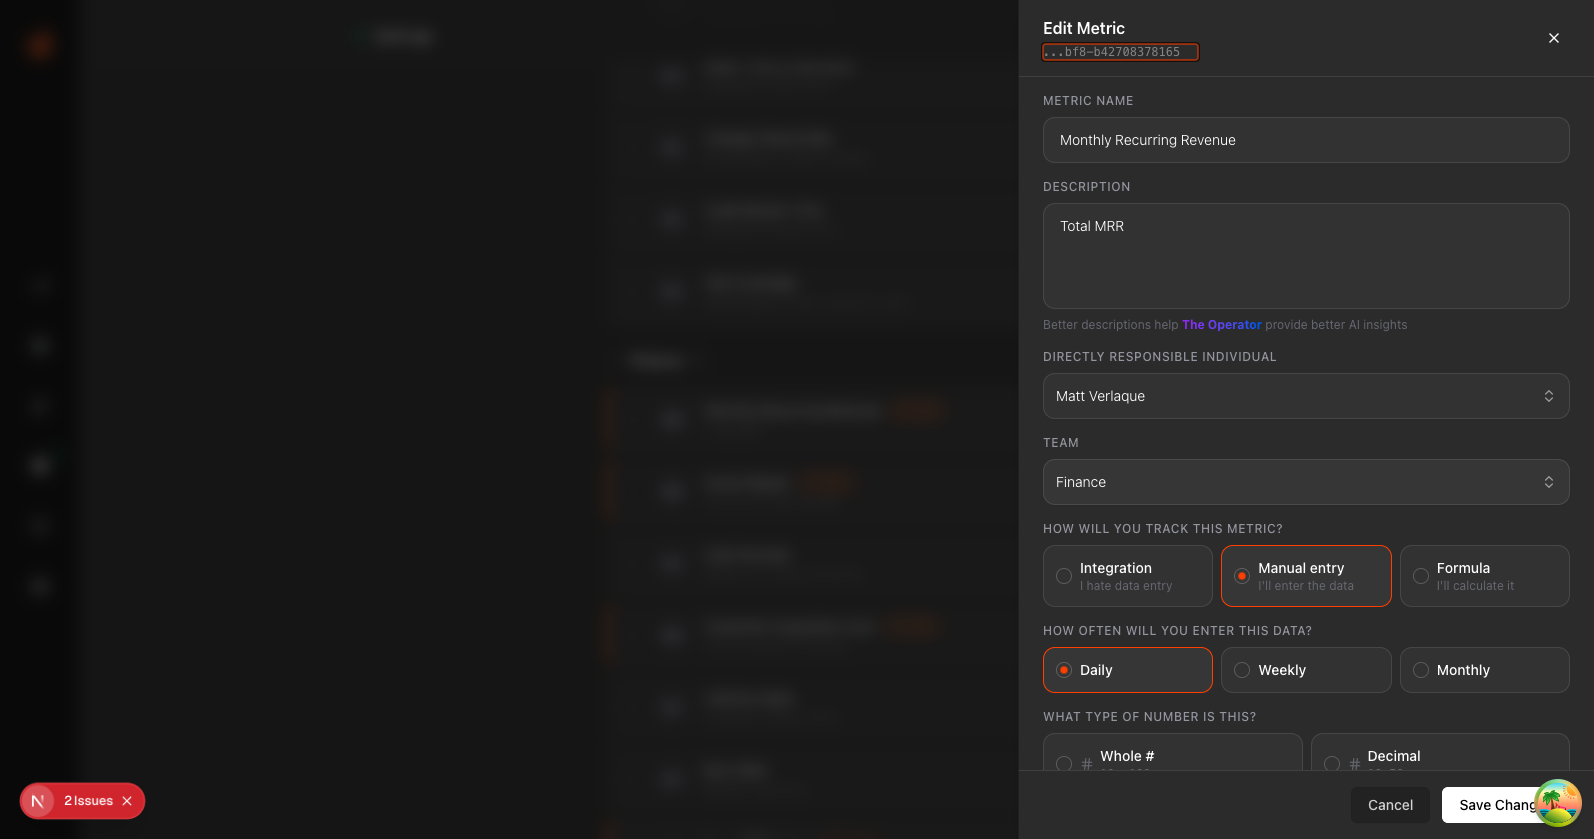This screenshot has height=839, width=1594.
Task: Pick the Decimal number type
Action: pyautogui.click(x=1439, y=756)
